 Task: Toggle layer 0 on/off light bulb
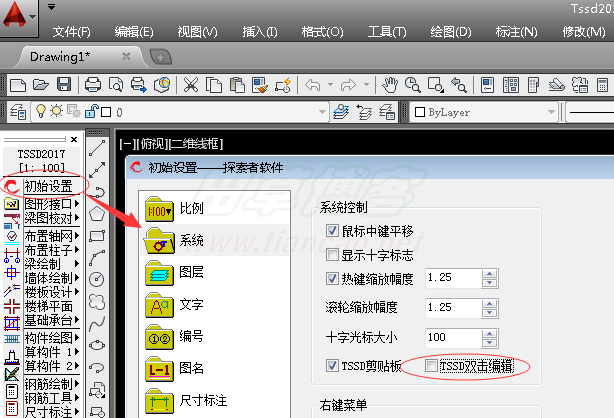(41, 111)
